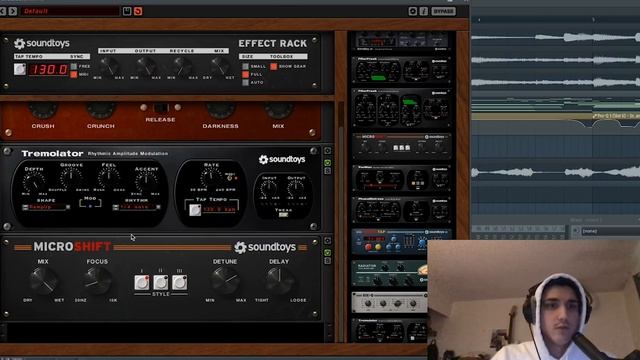The image size is (640, 360).
Task: Click the MicroShift FOCUS knob
Action: click(x=97, y=281)
